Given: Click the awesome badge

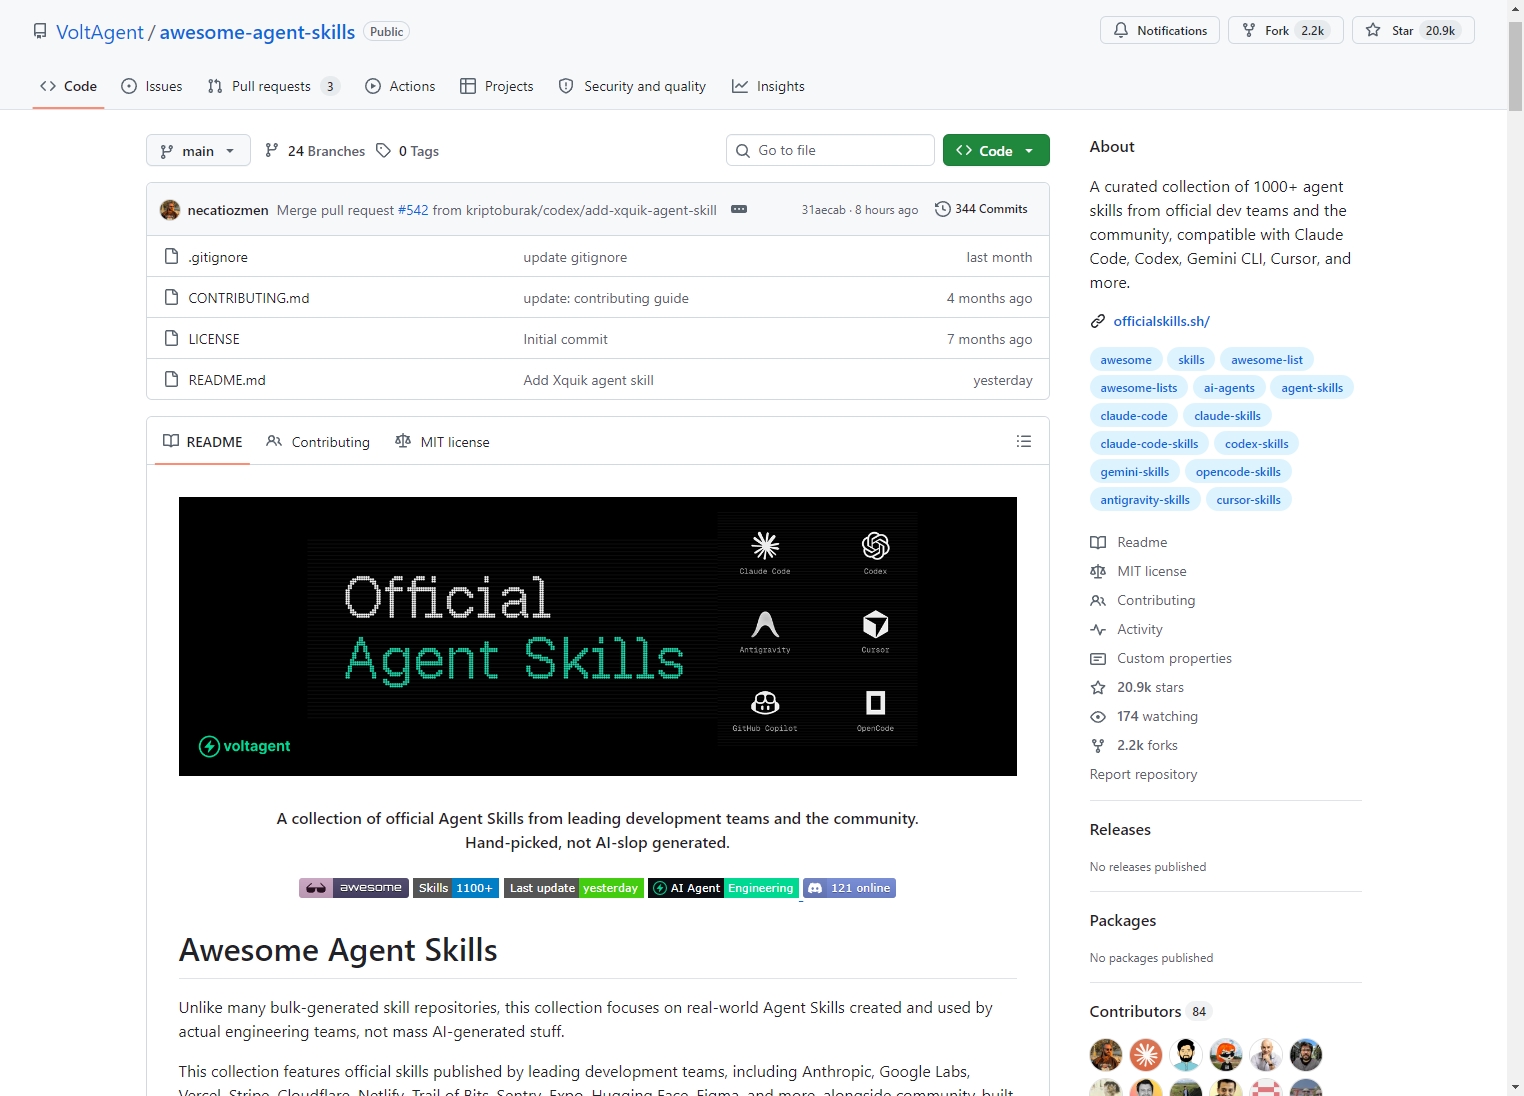Looking at the screenshot, I should [x=353, y=888].
